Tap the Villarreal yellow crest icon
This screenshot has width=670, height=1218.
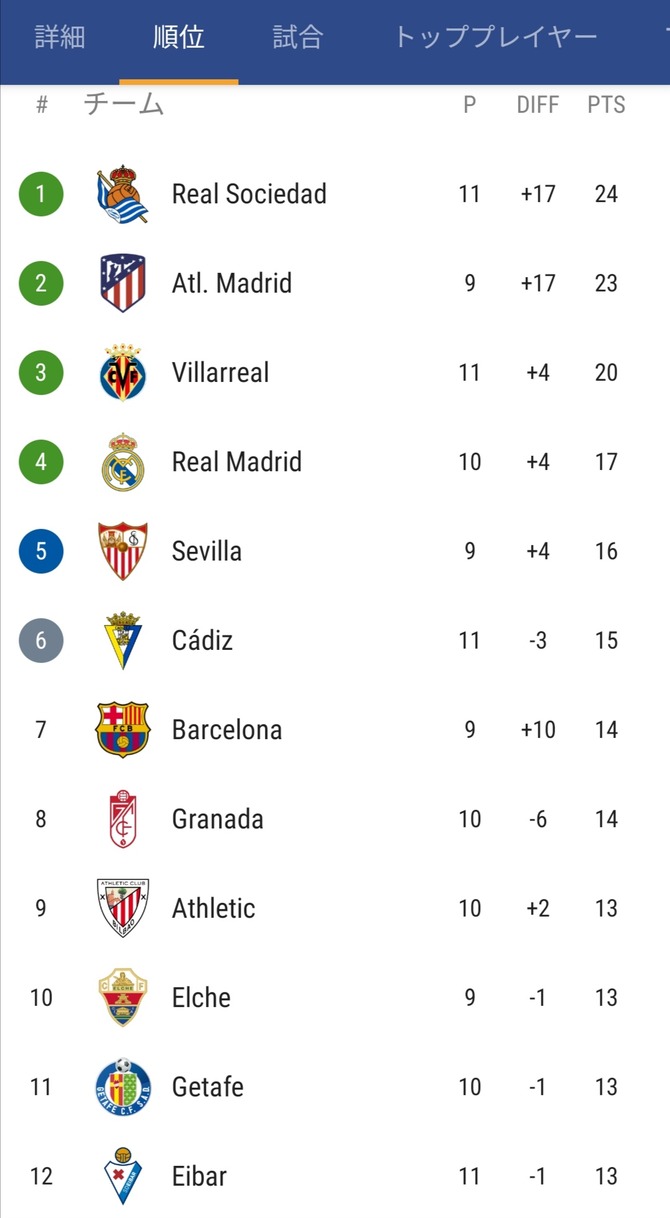(123, 372)
